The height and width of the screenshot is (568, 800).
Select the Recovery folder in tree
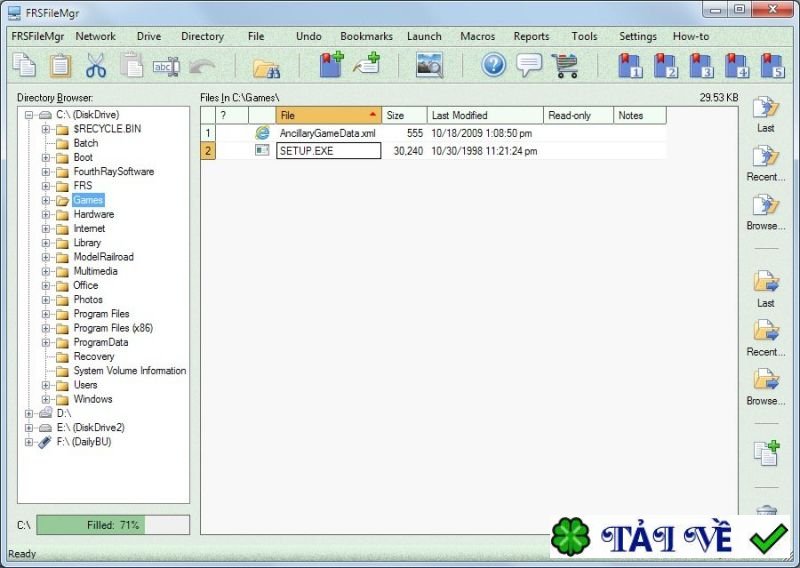(94, 357)
